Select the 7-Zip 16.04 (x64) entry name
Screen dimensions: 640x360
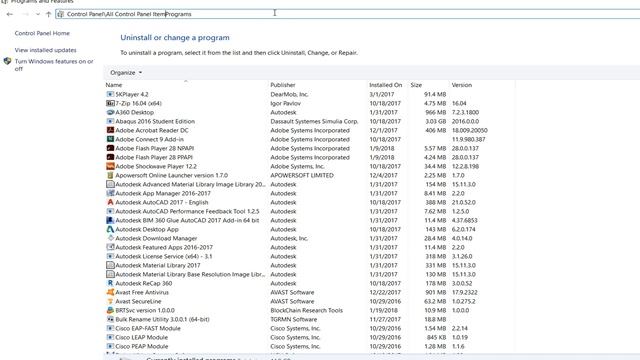pos(138,103)
